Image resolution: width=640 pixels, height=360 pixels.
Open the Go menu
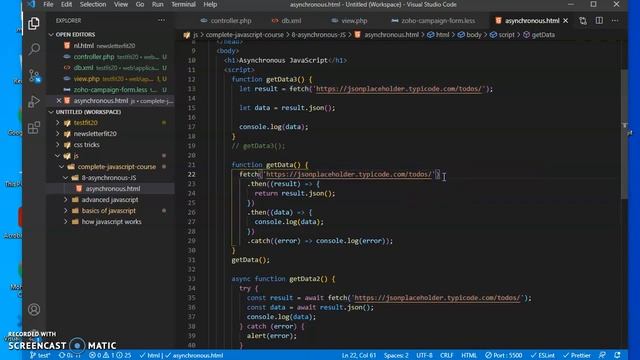click(x=140, y=4)
